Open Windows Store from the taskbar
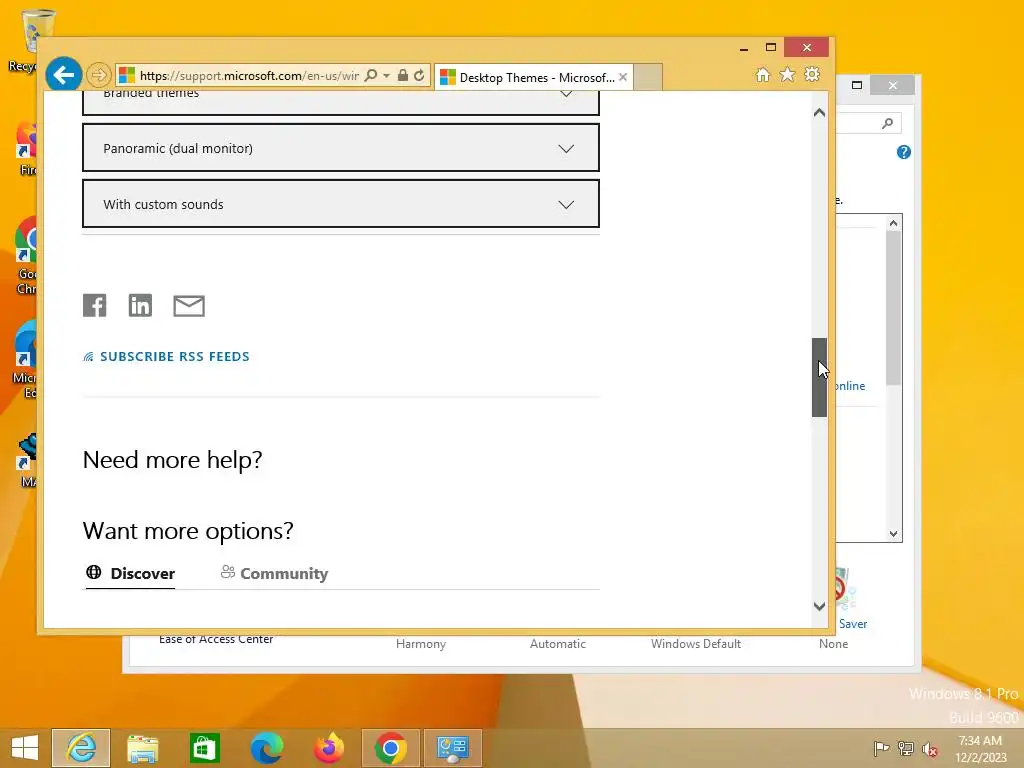The width and height of the screenshot is (1024, 768). 204,748
